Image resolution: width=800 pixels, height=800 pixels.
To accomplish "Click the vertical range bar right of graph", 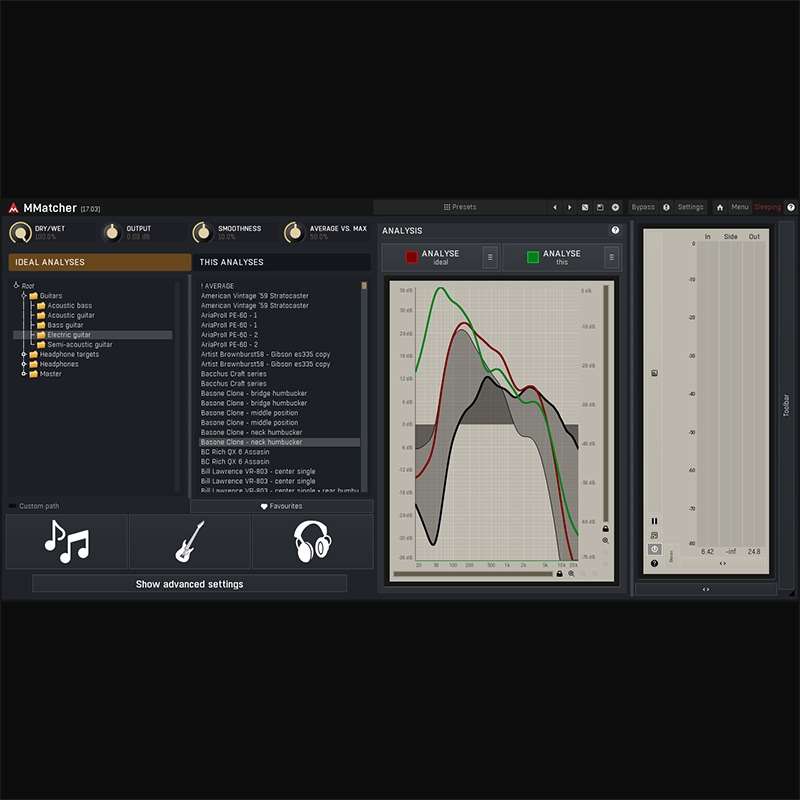I will tap(606, 404).
